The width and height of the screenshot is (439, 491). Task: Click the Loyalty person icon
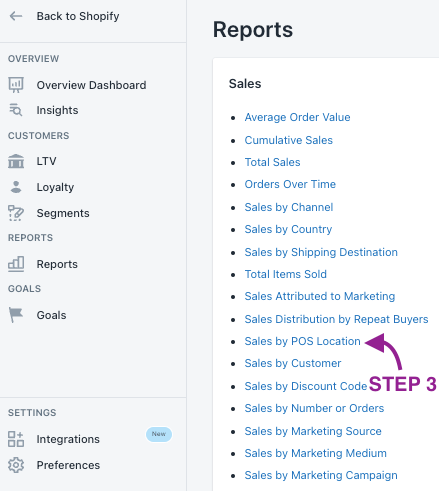click(16, 187)
